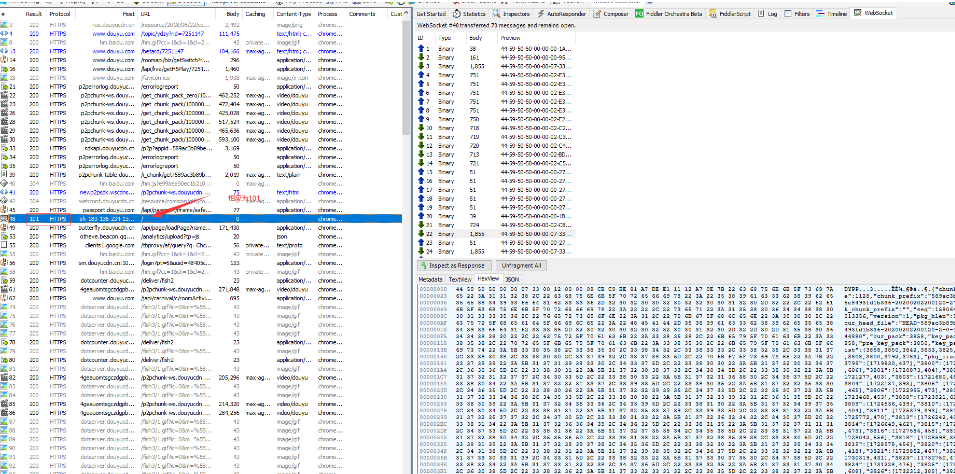Viewport: 955px width, 474px height.
Task: Click video icon of session 85
Action: (5, 403)
